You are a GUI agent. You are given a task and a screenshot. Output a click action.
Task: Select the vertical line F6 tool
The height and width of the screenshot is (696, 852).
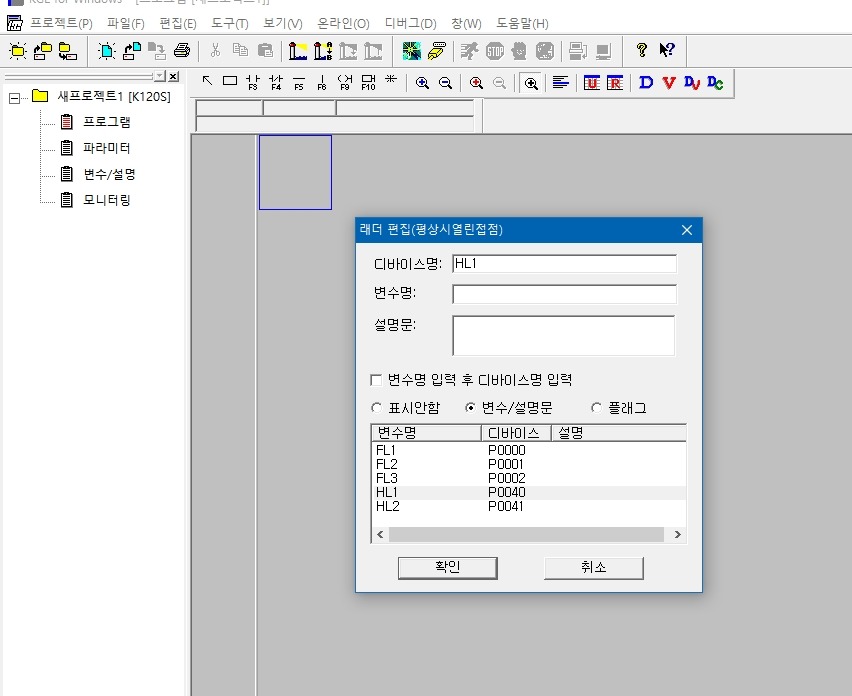point(322,82)
